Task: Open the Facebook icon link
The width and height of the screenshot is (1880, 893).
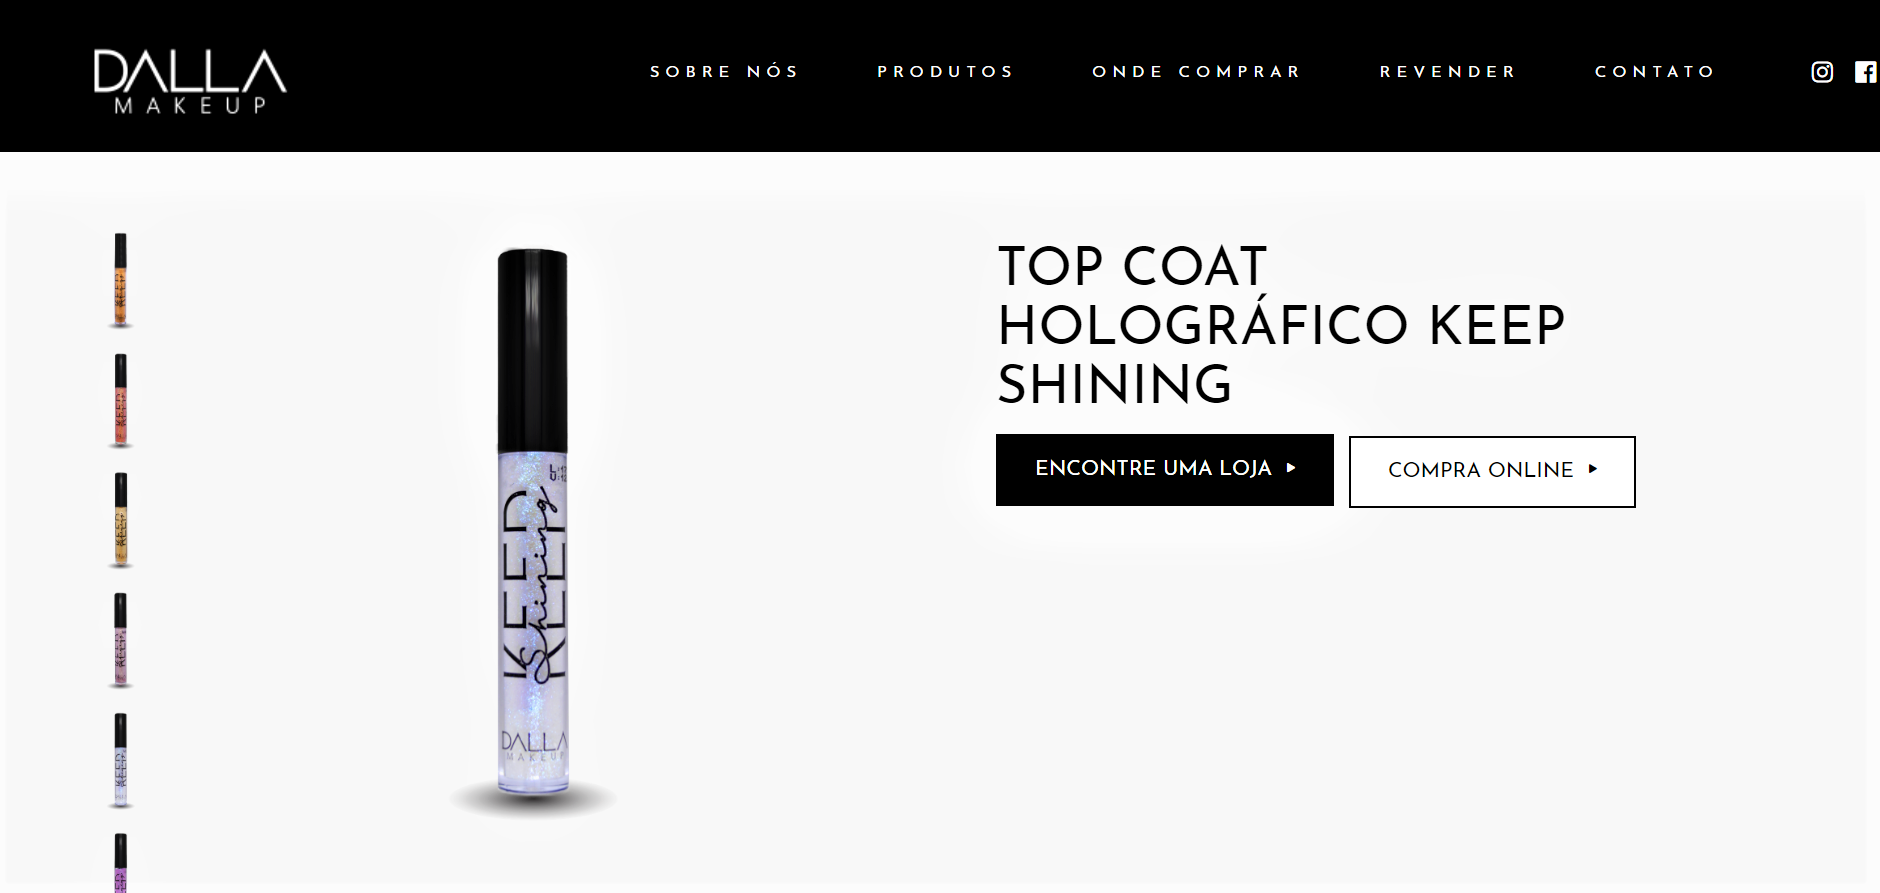Action: (1866, 72)
